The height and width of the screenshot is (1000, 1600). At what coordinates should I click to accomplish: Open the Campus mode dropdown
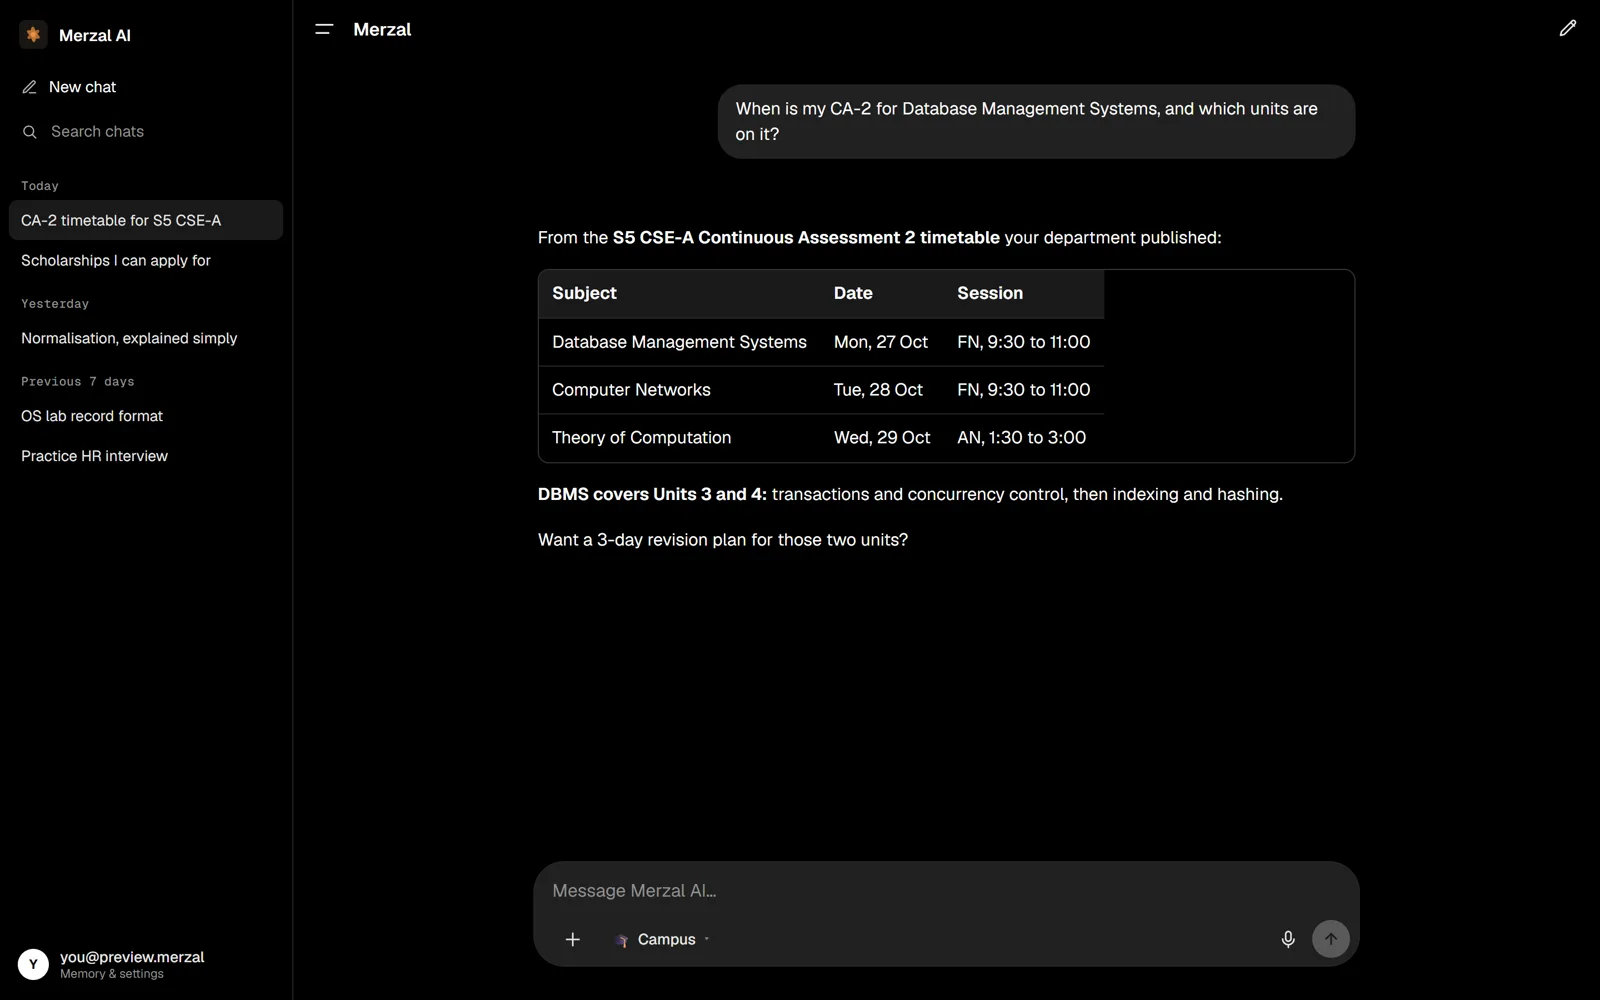[662, 939]
